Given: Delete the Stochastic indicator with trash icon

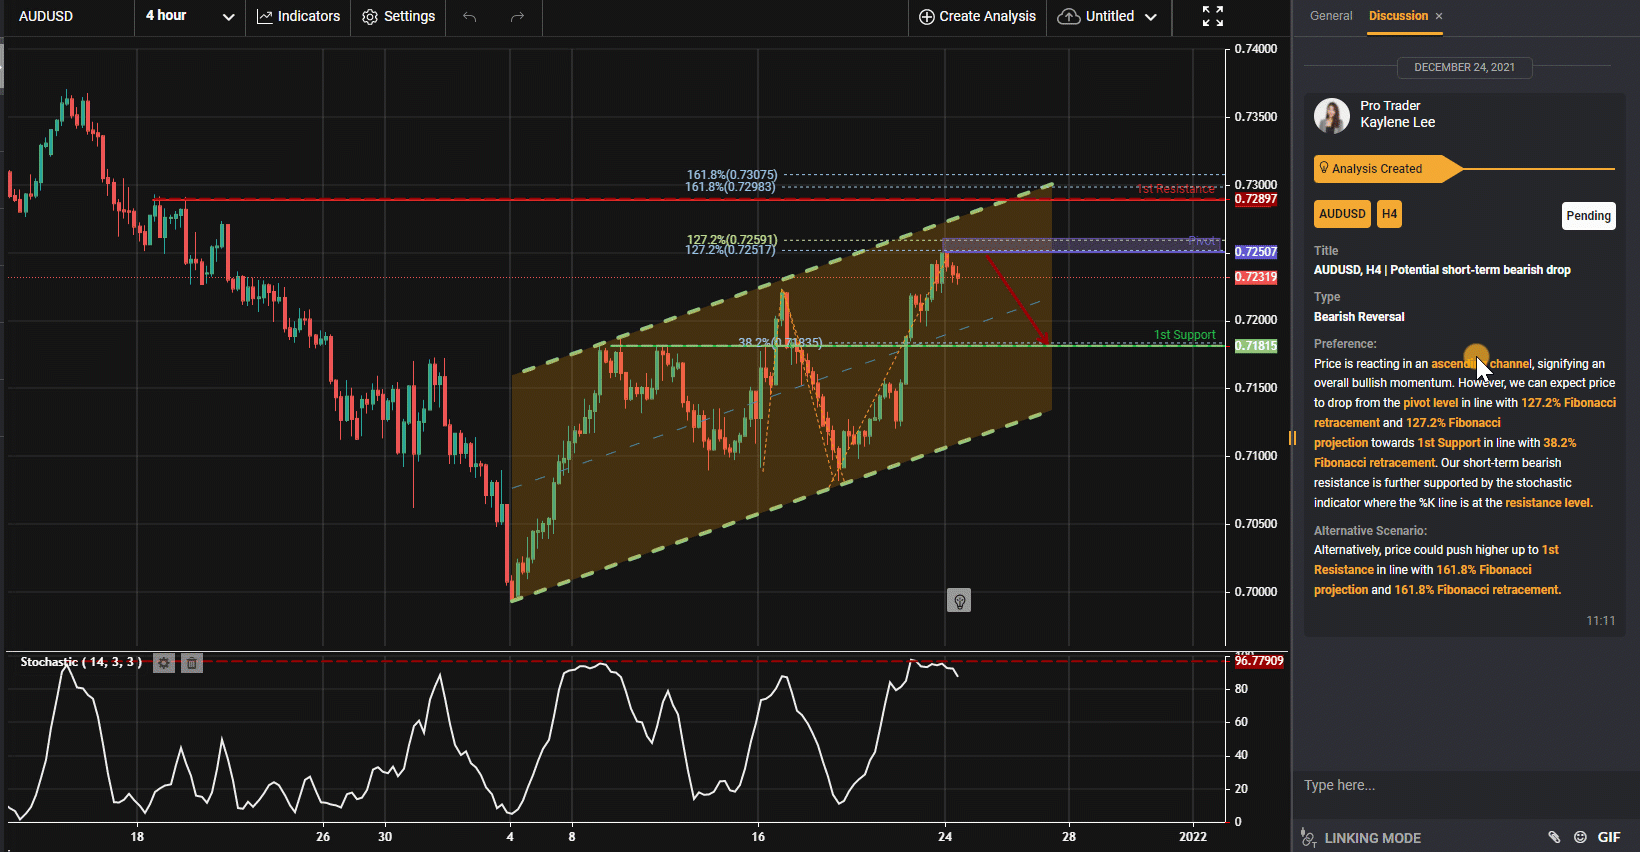Looking at the screenshot, I should (x=192, y=662).
